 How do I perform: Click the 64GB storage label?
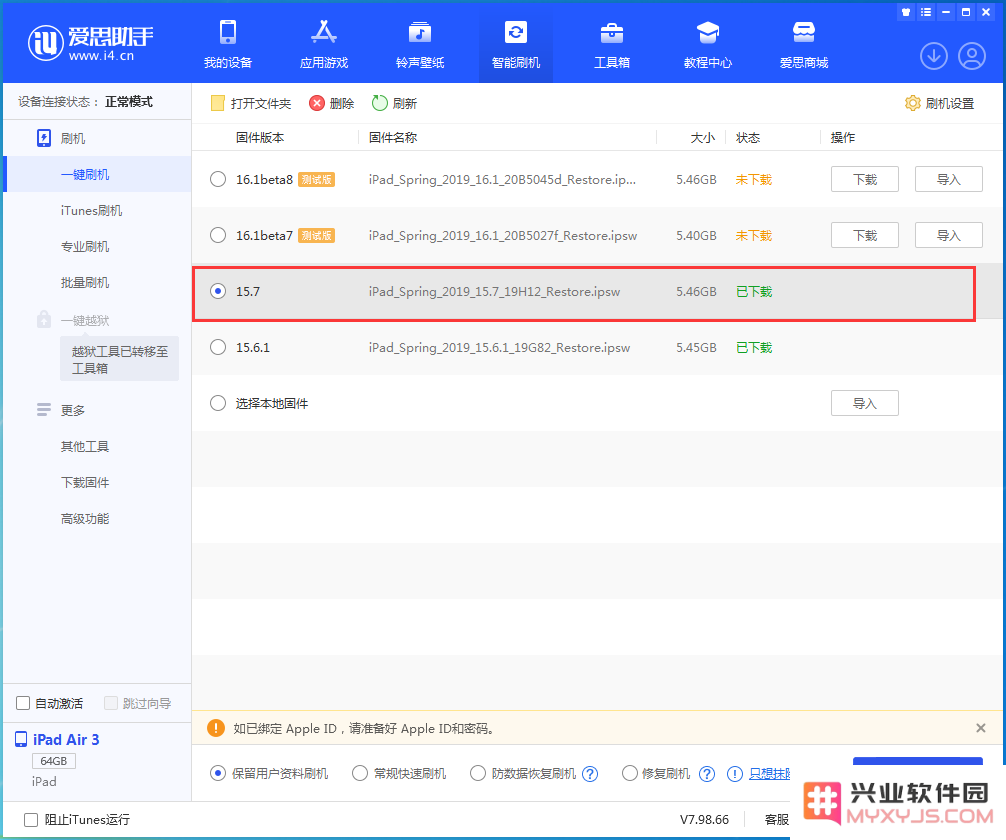point(54,761)
